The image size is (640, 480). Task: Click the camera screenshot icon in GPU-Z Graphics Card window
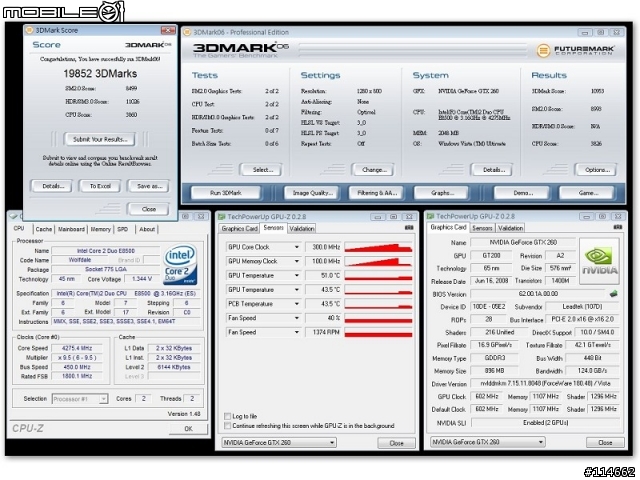point(618,227)
